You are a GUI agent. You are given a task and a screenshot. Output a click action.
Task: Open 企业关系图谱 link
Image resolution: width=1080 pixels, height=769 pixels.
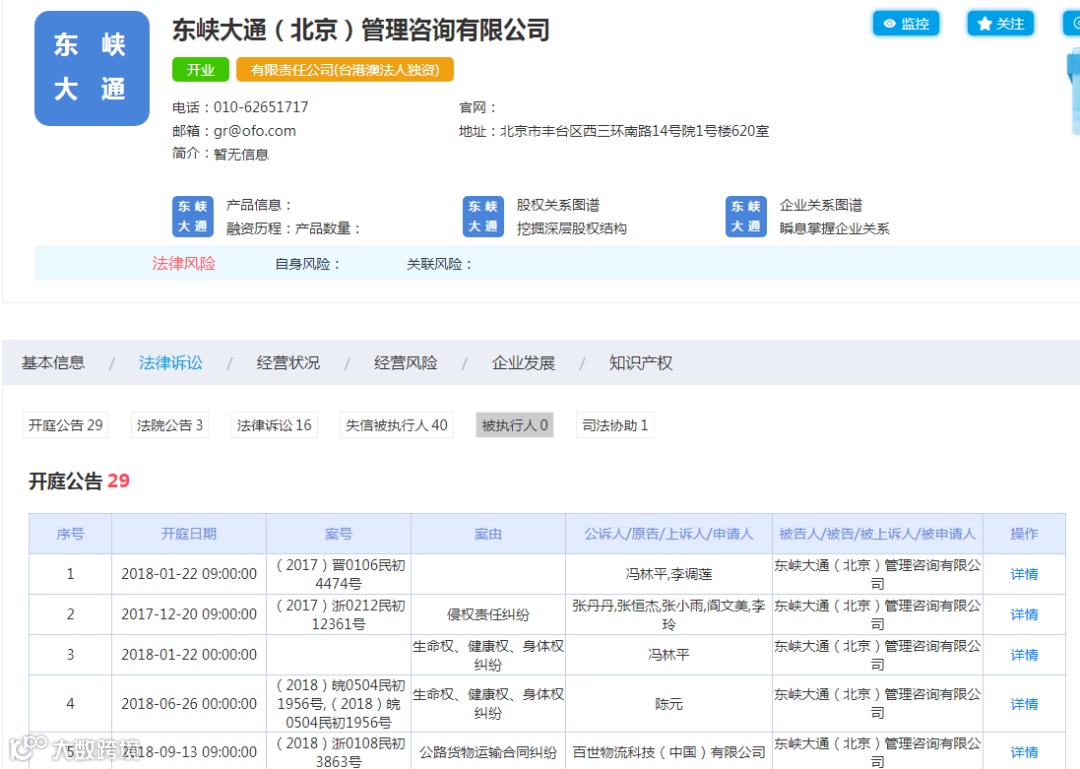[821, 205]
